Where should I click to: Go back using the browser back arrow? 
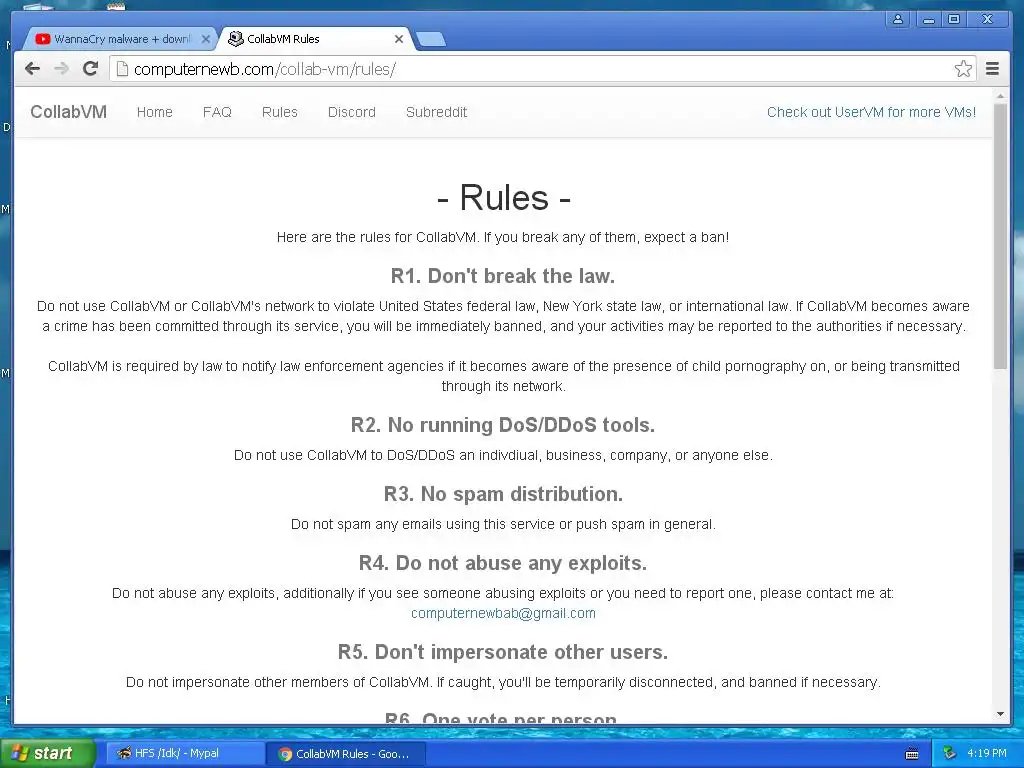(x=32, y=69)
